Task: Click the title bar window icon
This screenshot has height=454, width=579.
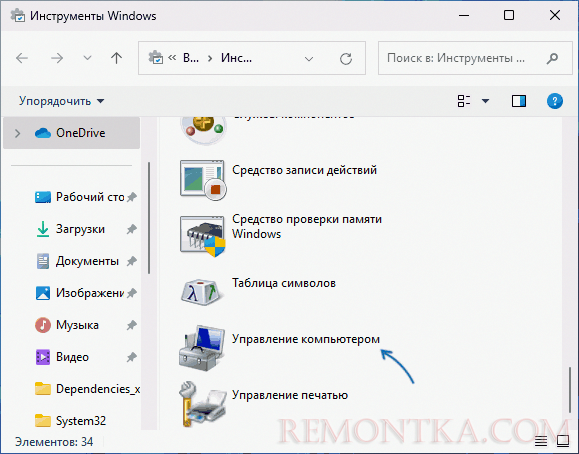Action: [x=17, y=16]
